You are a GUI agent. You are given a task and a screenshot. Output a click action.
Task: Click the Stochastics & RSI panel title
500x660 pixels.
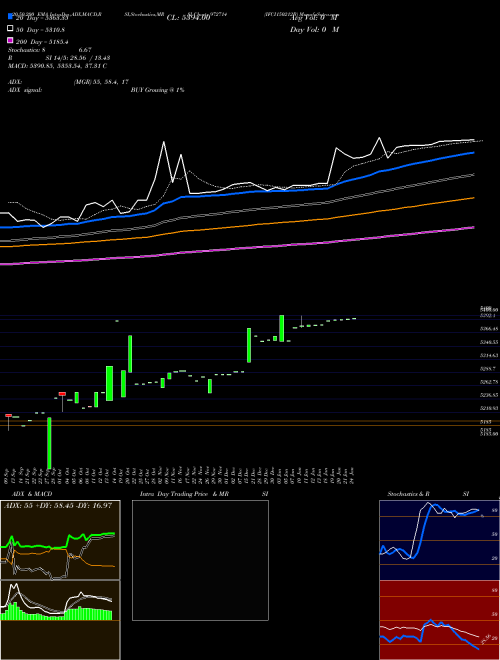[x=428, y=494]
